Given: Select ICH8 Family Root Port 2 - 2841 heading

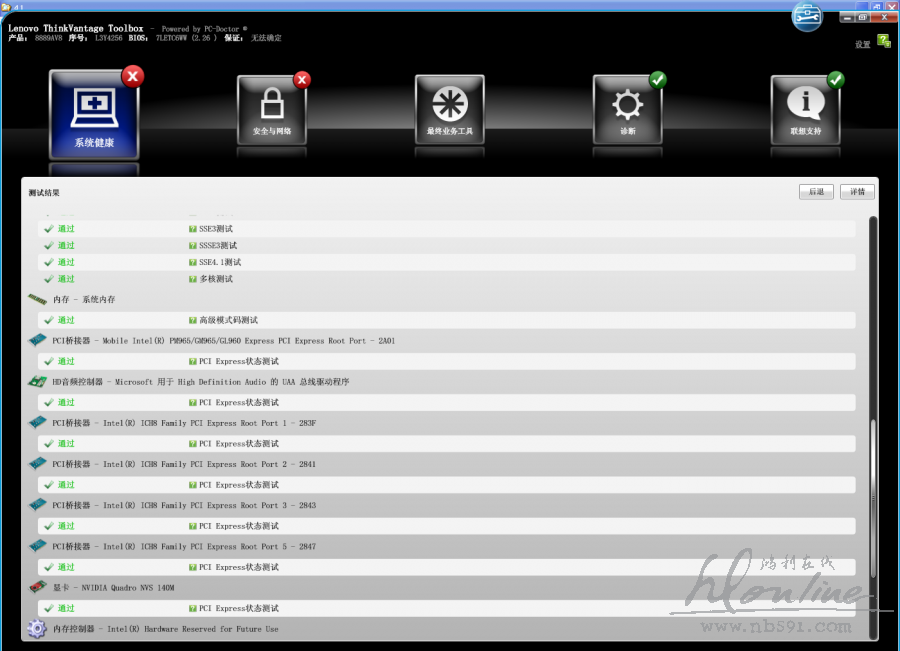Looking at the screenshot, I should (x=184, y=464).
